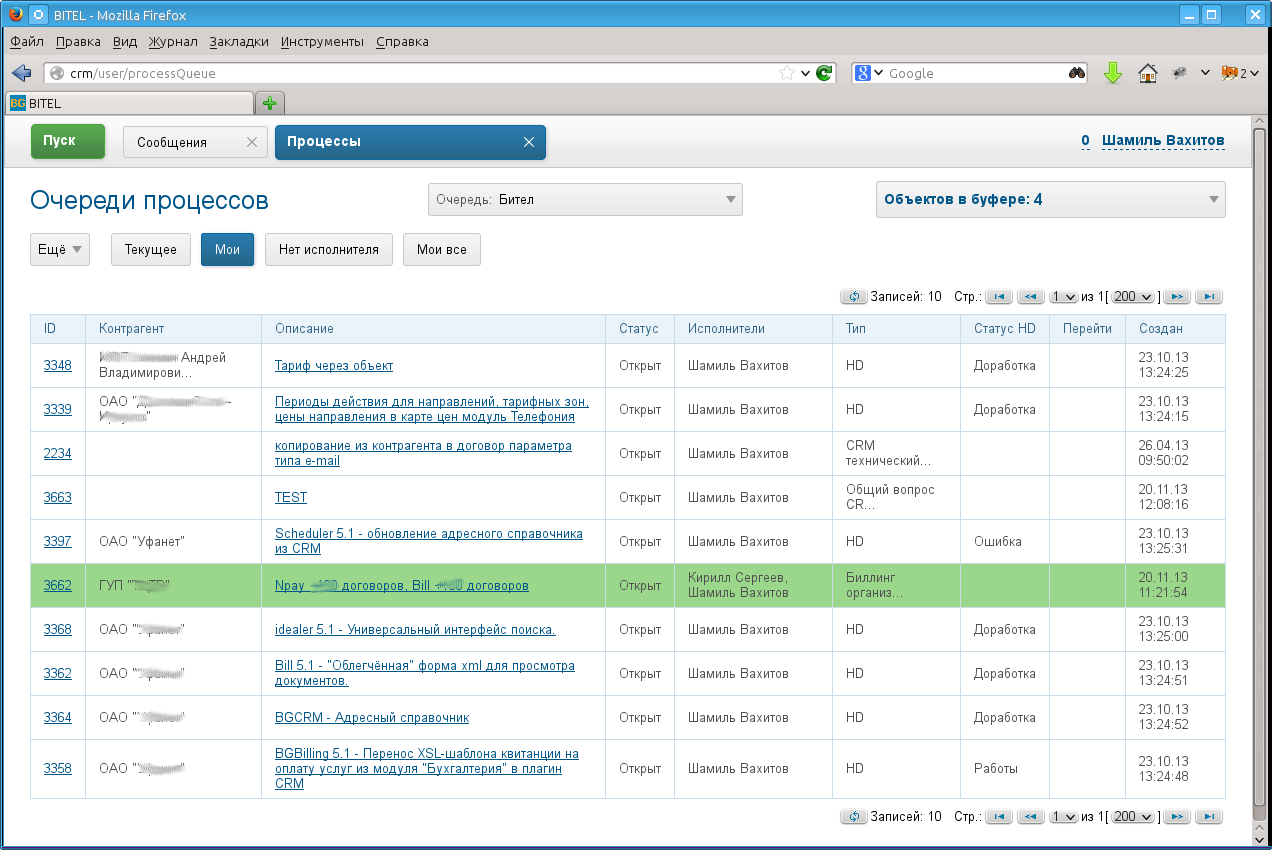The height and width of the screenshot is (850, 1272).
Task: Expand the Очередь: Бител dropdown
Action: coord(585,199)
